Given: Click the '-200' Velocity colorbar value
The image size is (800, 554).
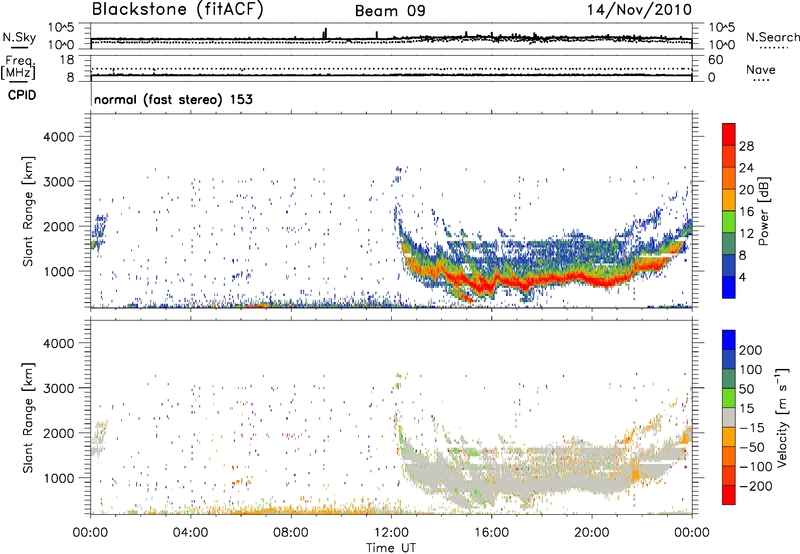Looking at the screenshot, I should click(755, 486).
